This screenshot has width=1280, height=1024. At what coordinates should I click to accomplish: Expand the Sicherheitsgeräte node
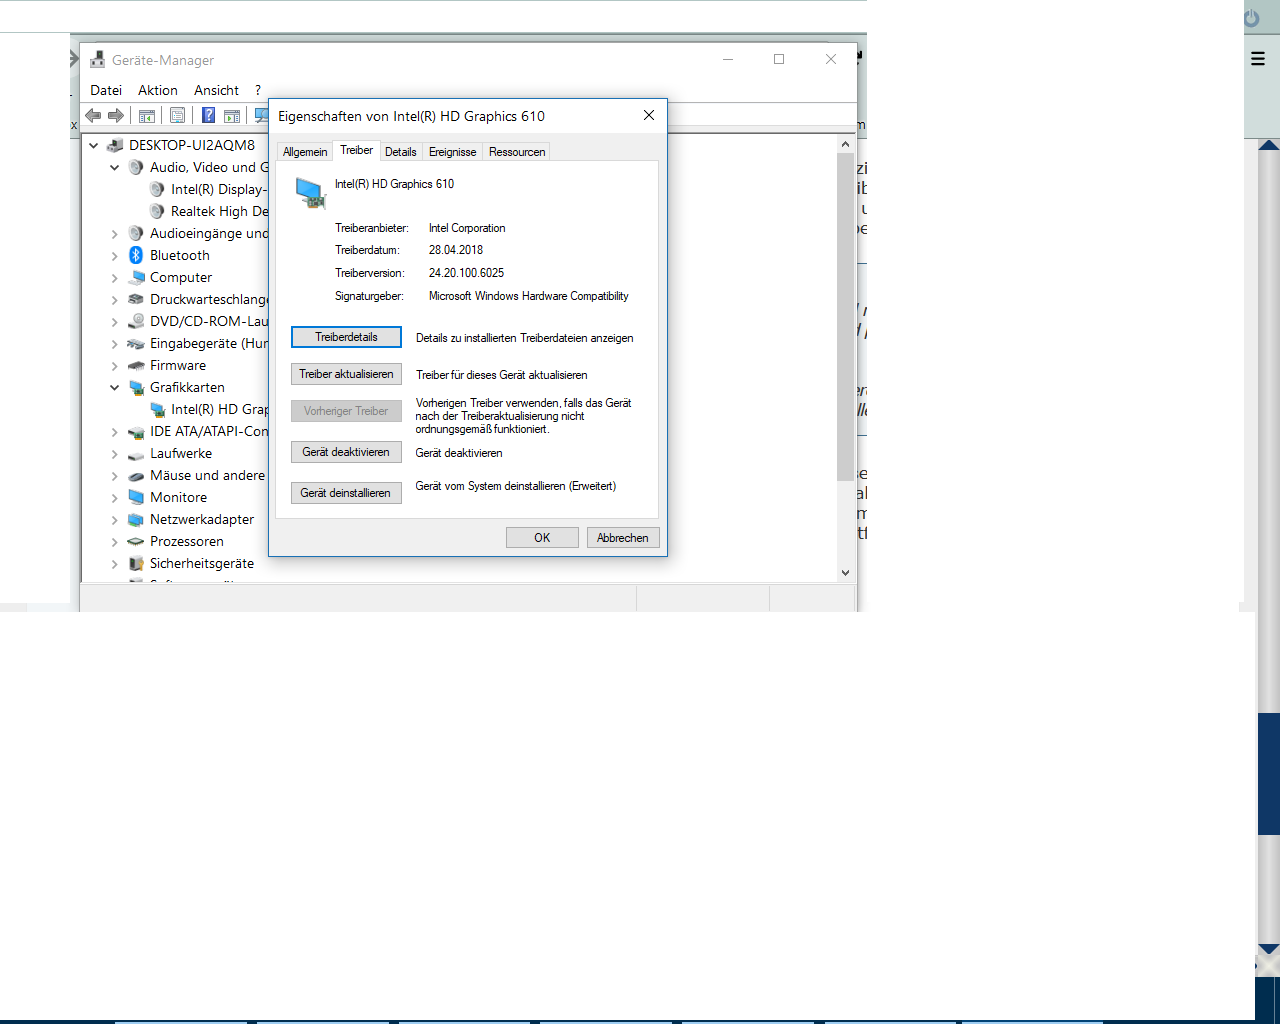click(x=115, y=563)
